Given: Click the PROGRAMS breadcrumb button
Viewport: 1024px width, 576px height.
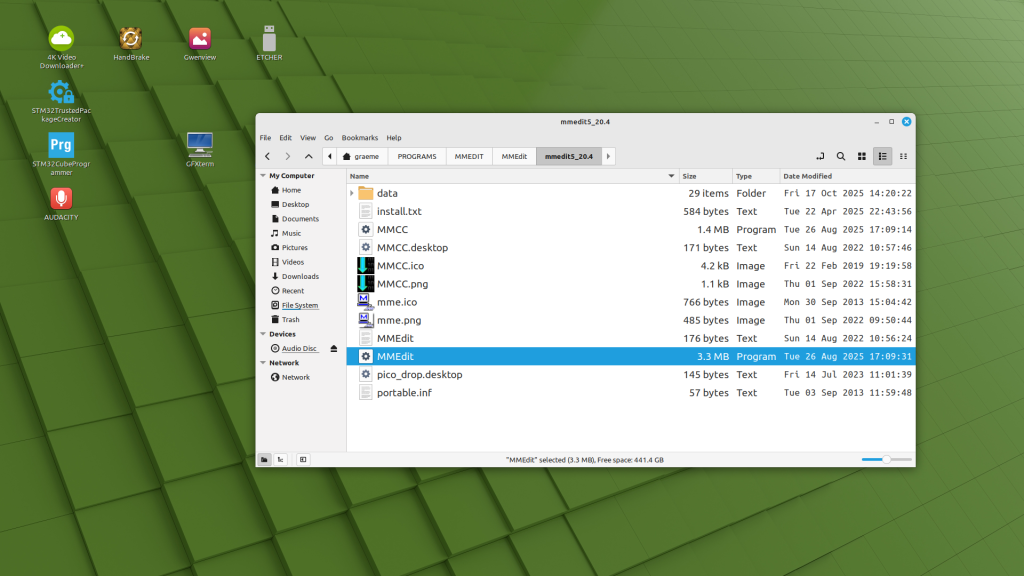Looking at the screenshot, I should (x=416, y=156).
